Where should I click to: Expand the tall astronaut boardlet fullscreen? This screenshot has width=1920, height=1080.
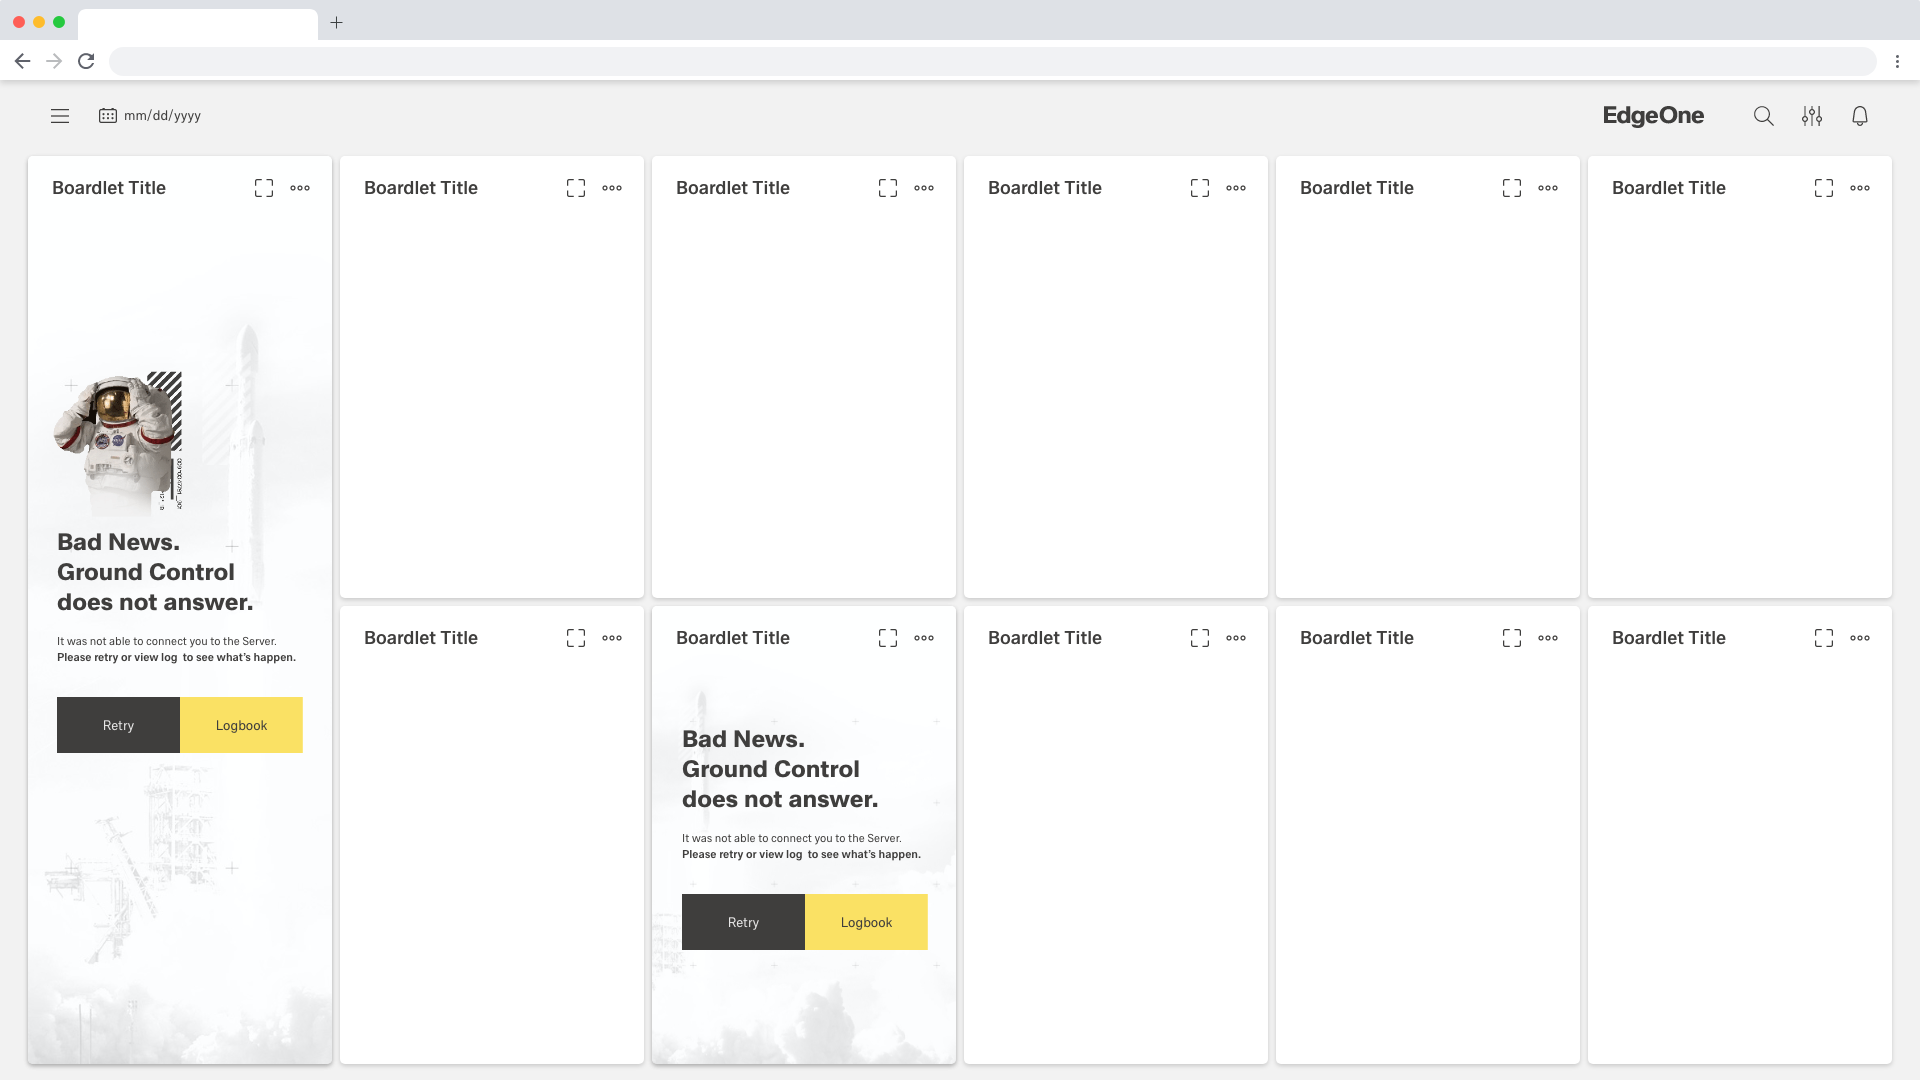tap(264, 188)
